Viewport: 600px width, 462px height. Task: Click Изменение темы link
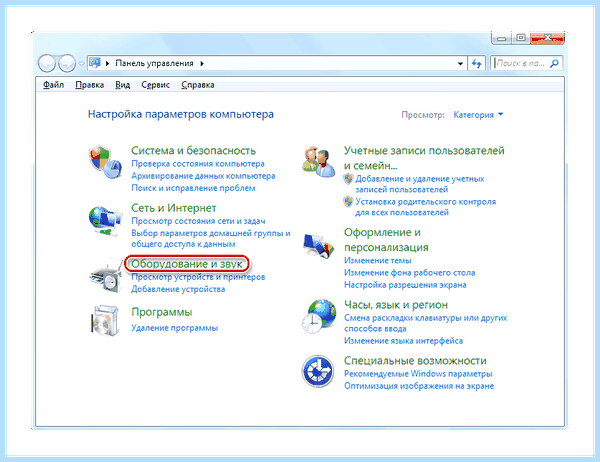click(378, 261)
